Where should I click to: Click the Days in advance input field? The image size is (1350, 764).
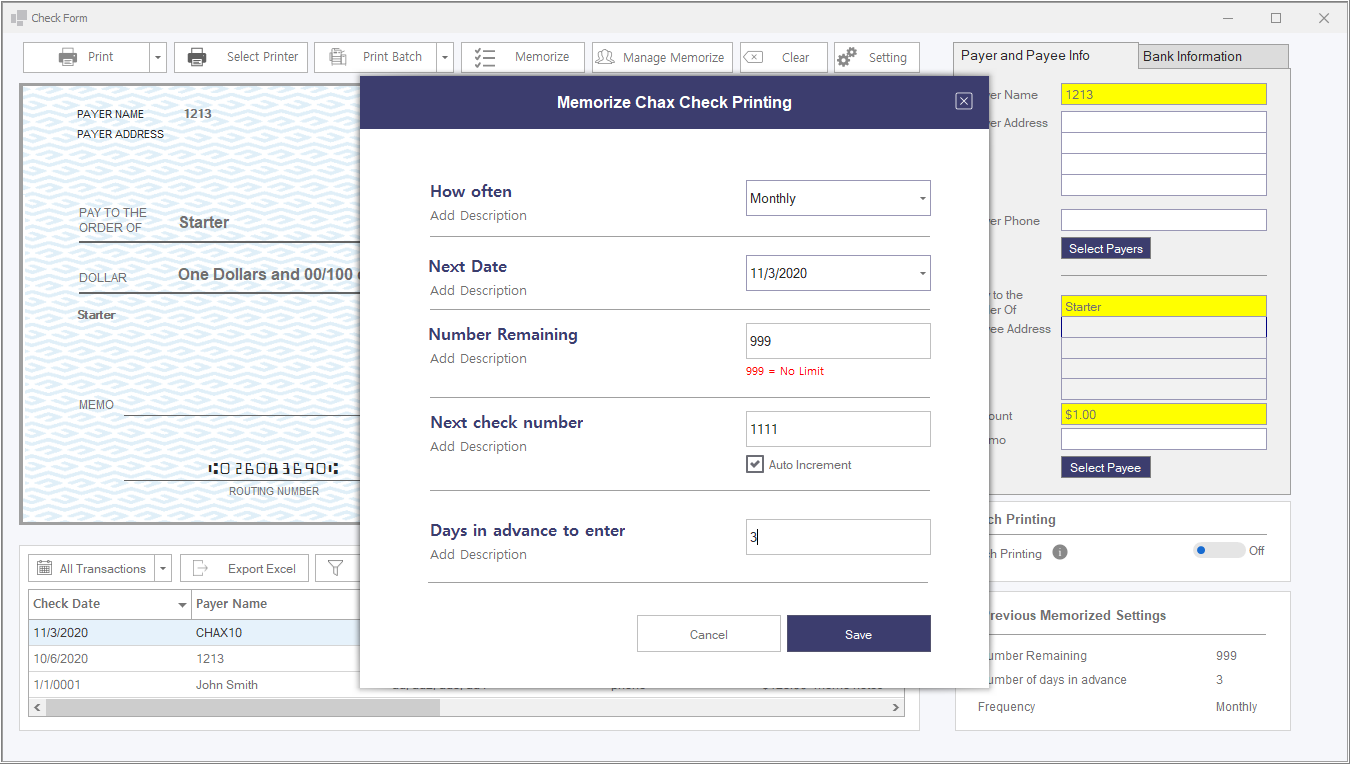837,537
